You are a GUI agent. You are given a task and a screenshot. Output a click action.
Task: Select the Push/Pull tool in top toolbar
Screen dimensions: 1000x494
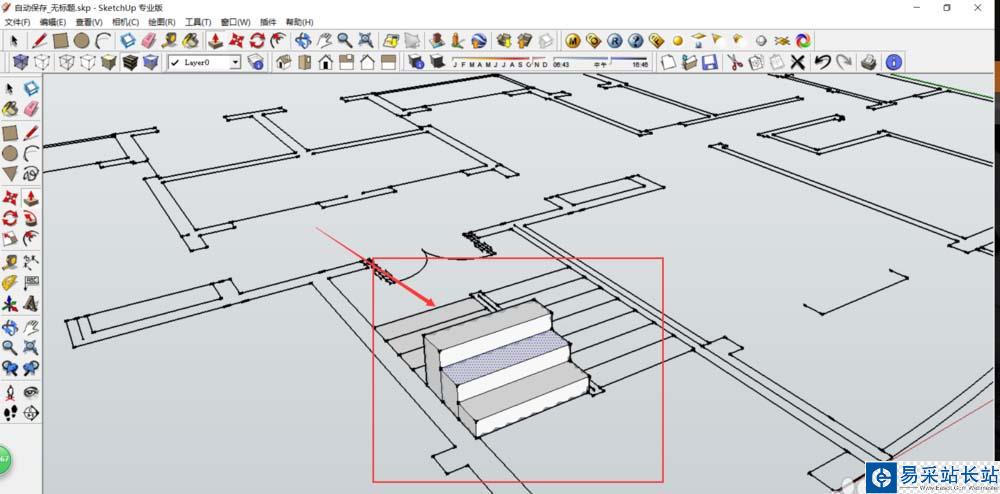point(216,41)
